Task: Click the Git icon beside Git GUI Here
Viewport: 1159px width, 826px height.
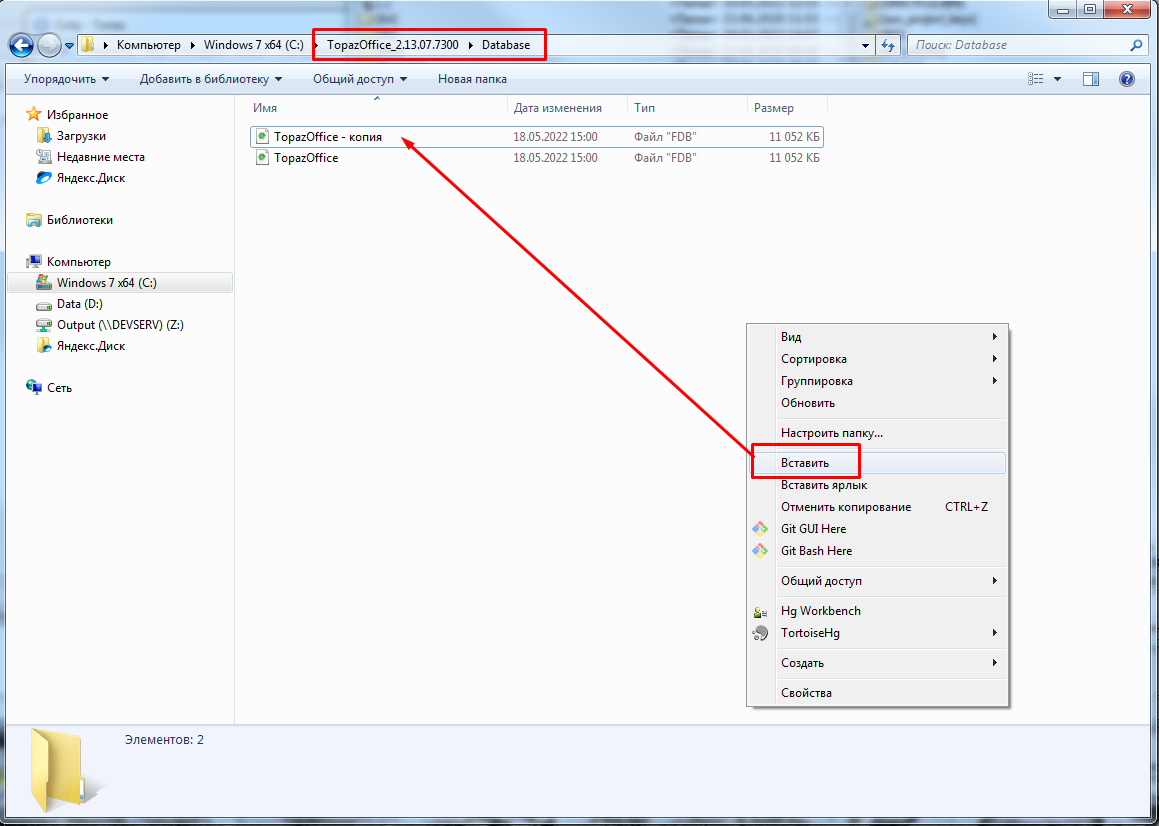Action: [760, 529]
